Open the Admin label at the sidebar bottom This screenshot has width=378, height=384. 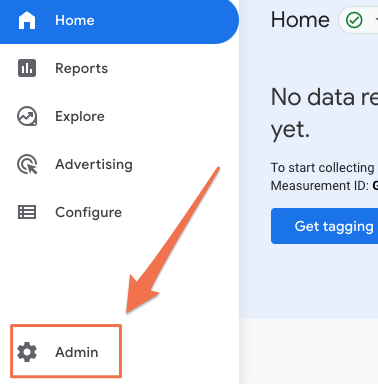(x=77, y=352)
